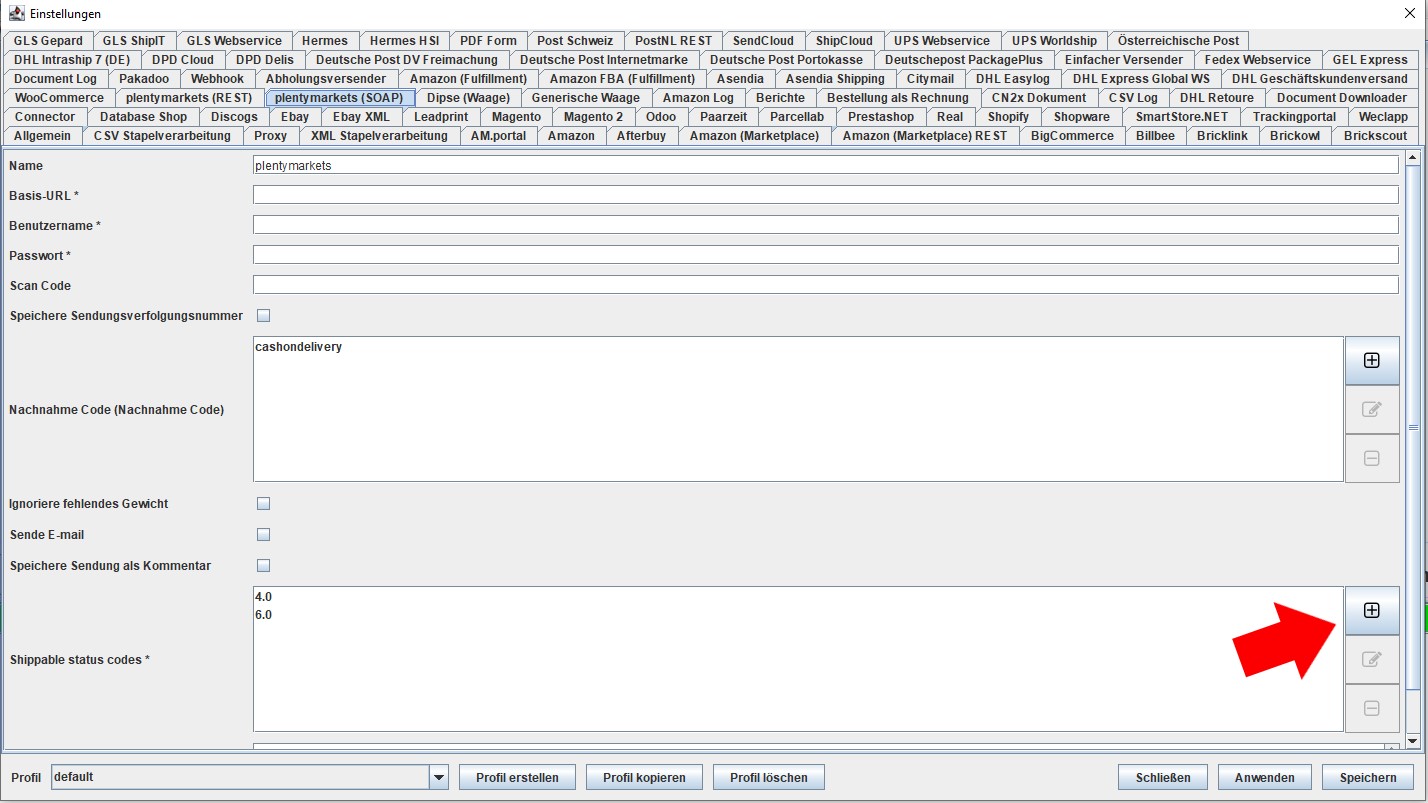Save settings with Speichern button
This screenshot has width=1428, height=803.
(1368, 777)
